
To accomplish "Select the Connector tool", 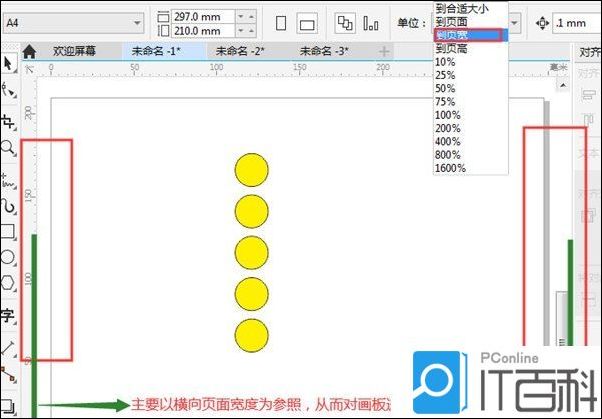I will pyautogui.click(x=8, y=374).
